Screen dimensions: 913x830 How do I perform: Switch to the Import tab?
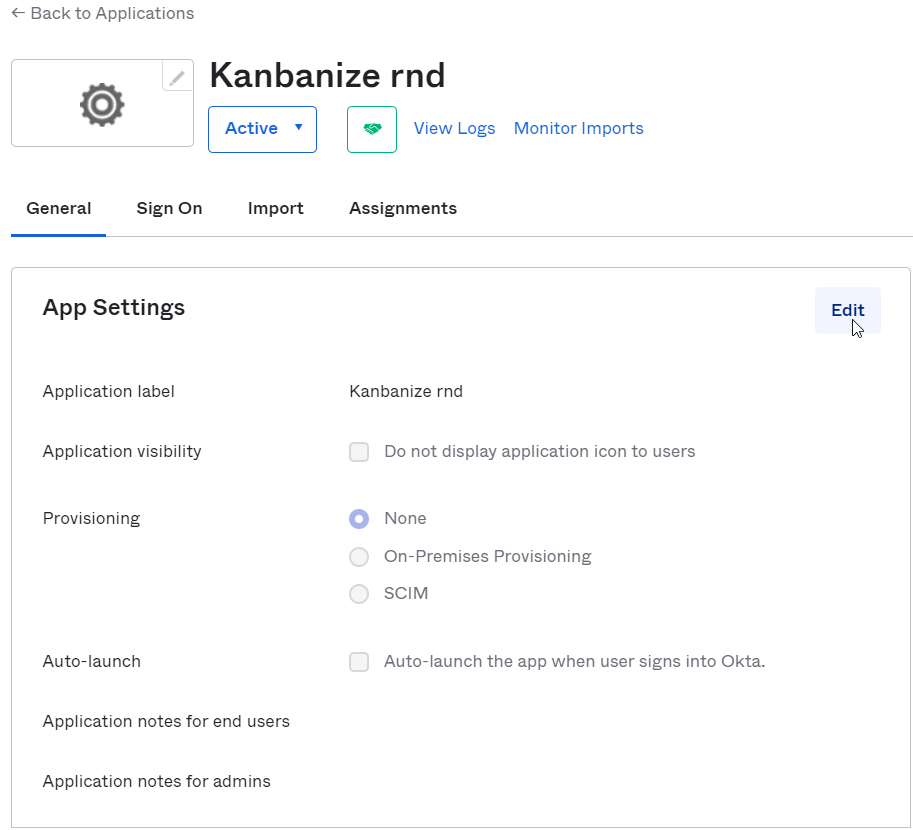(275, 208)
